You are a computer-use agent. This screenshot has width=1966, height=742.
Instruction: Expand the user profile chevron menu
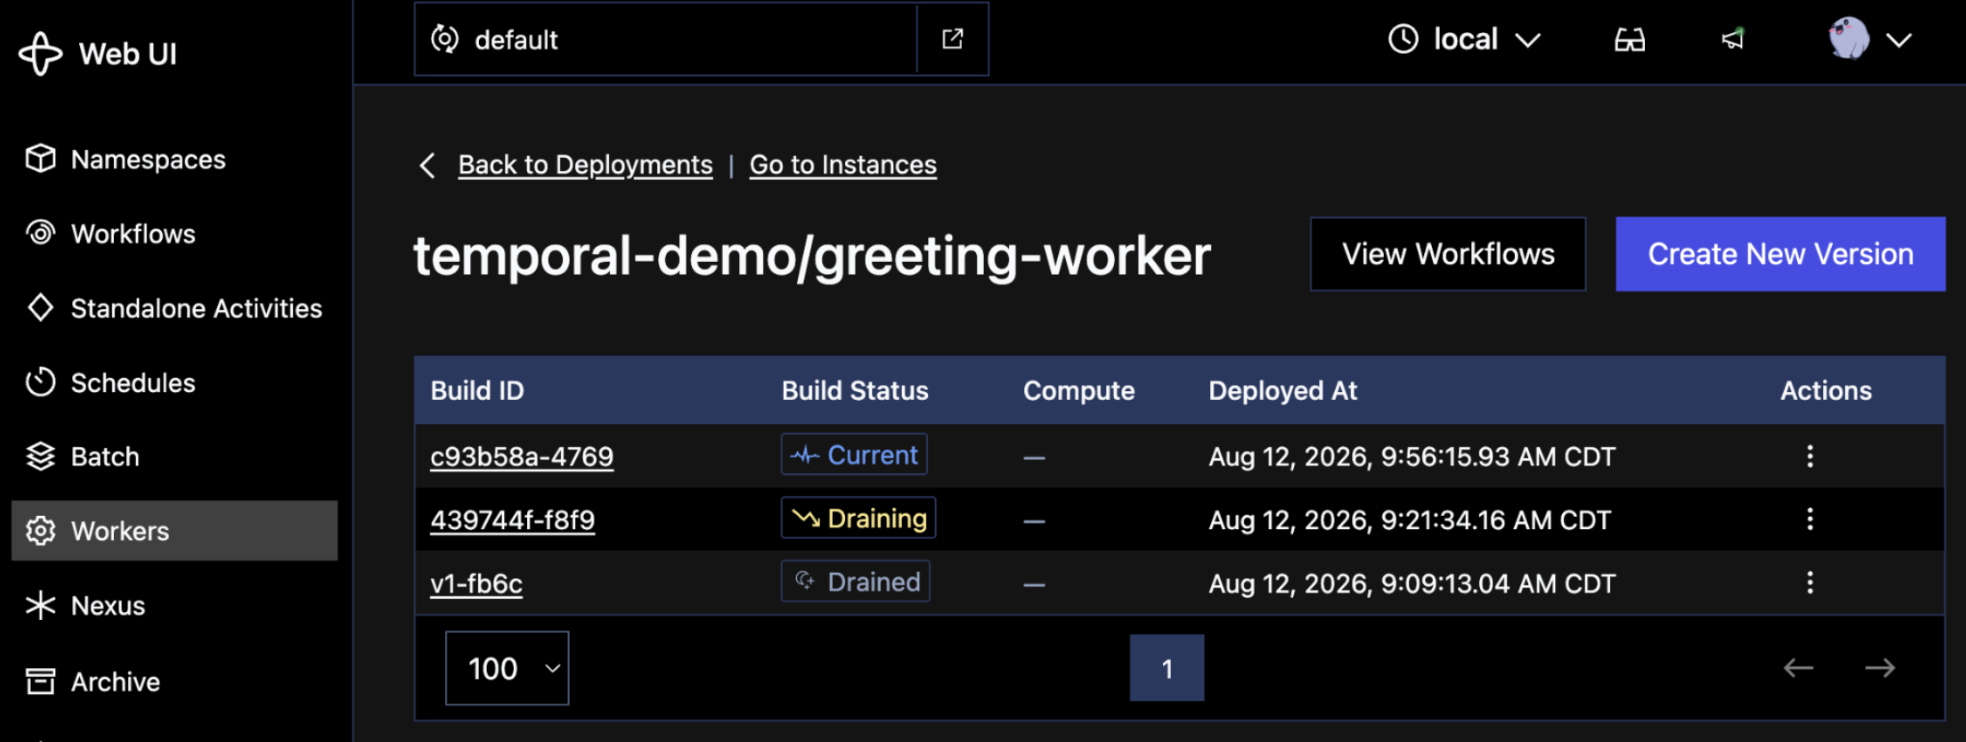click(x=1898, y=40)
